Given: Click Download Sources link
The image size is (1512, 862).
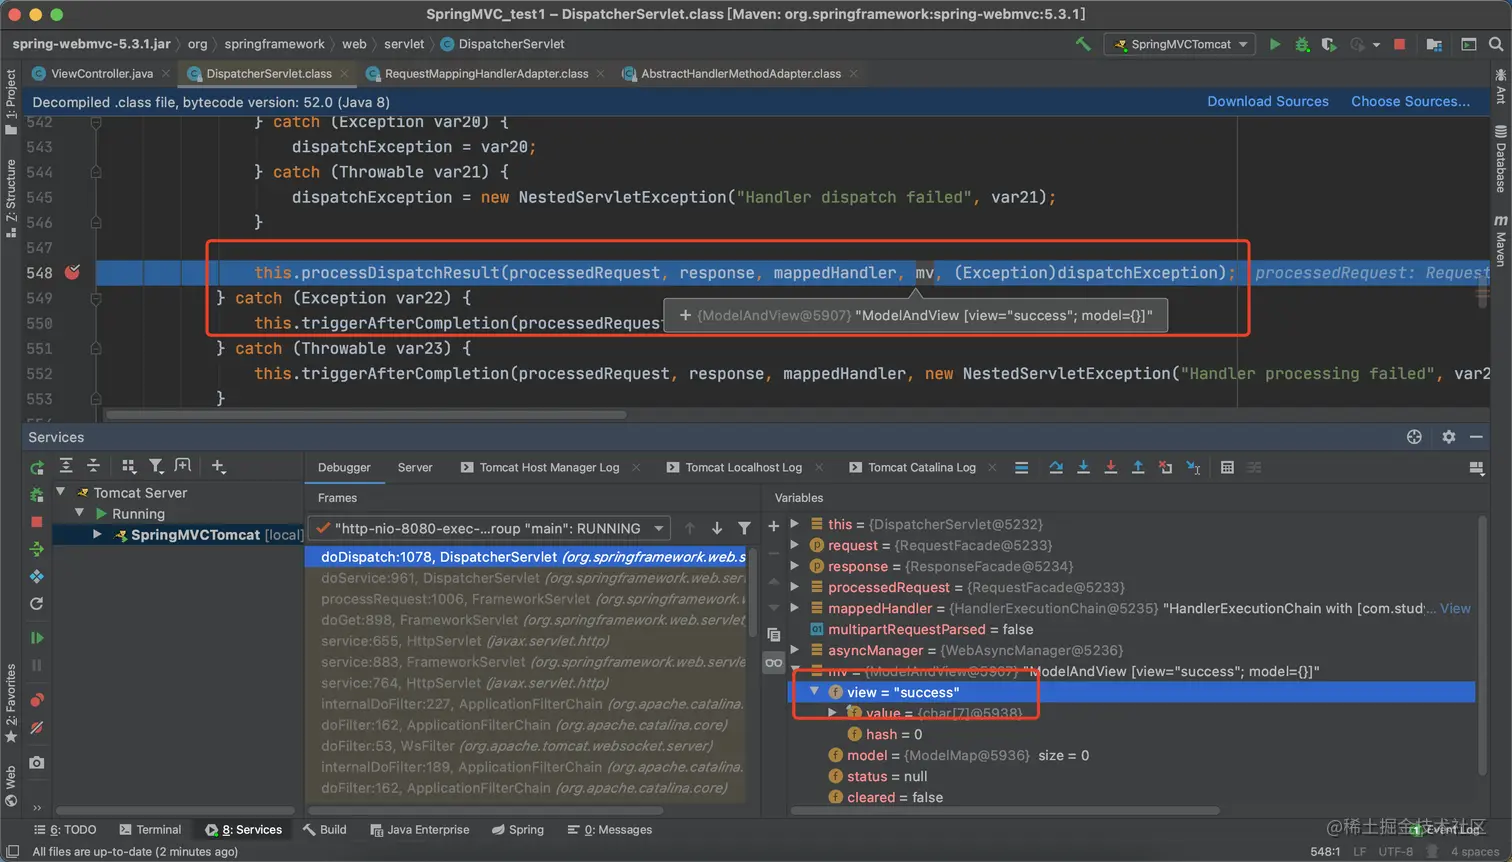Looking at the screenshot, I should (x=1268, y=101).
